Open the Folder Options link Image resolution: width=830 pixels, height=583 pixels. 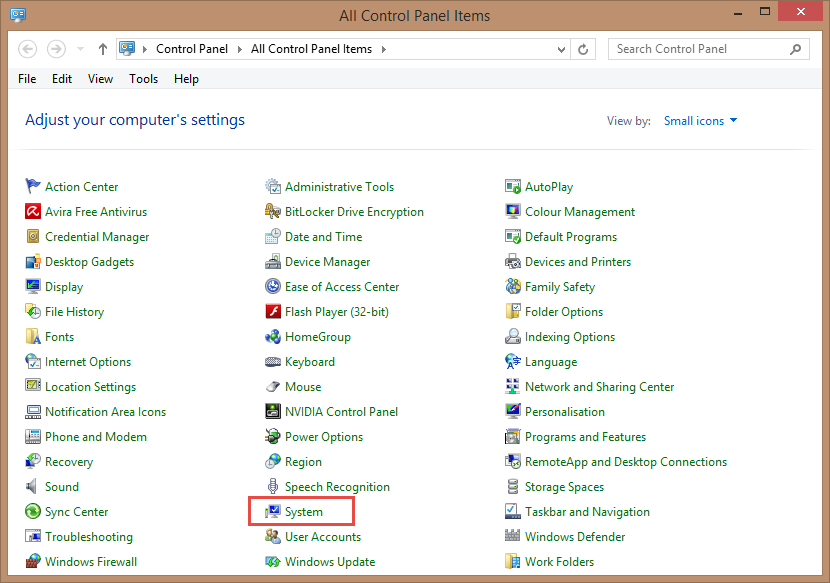point(564,312)
